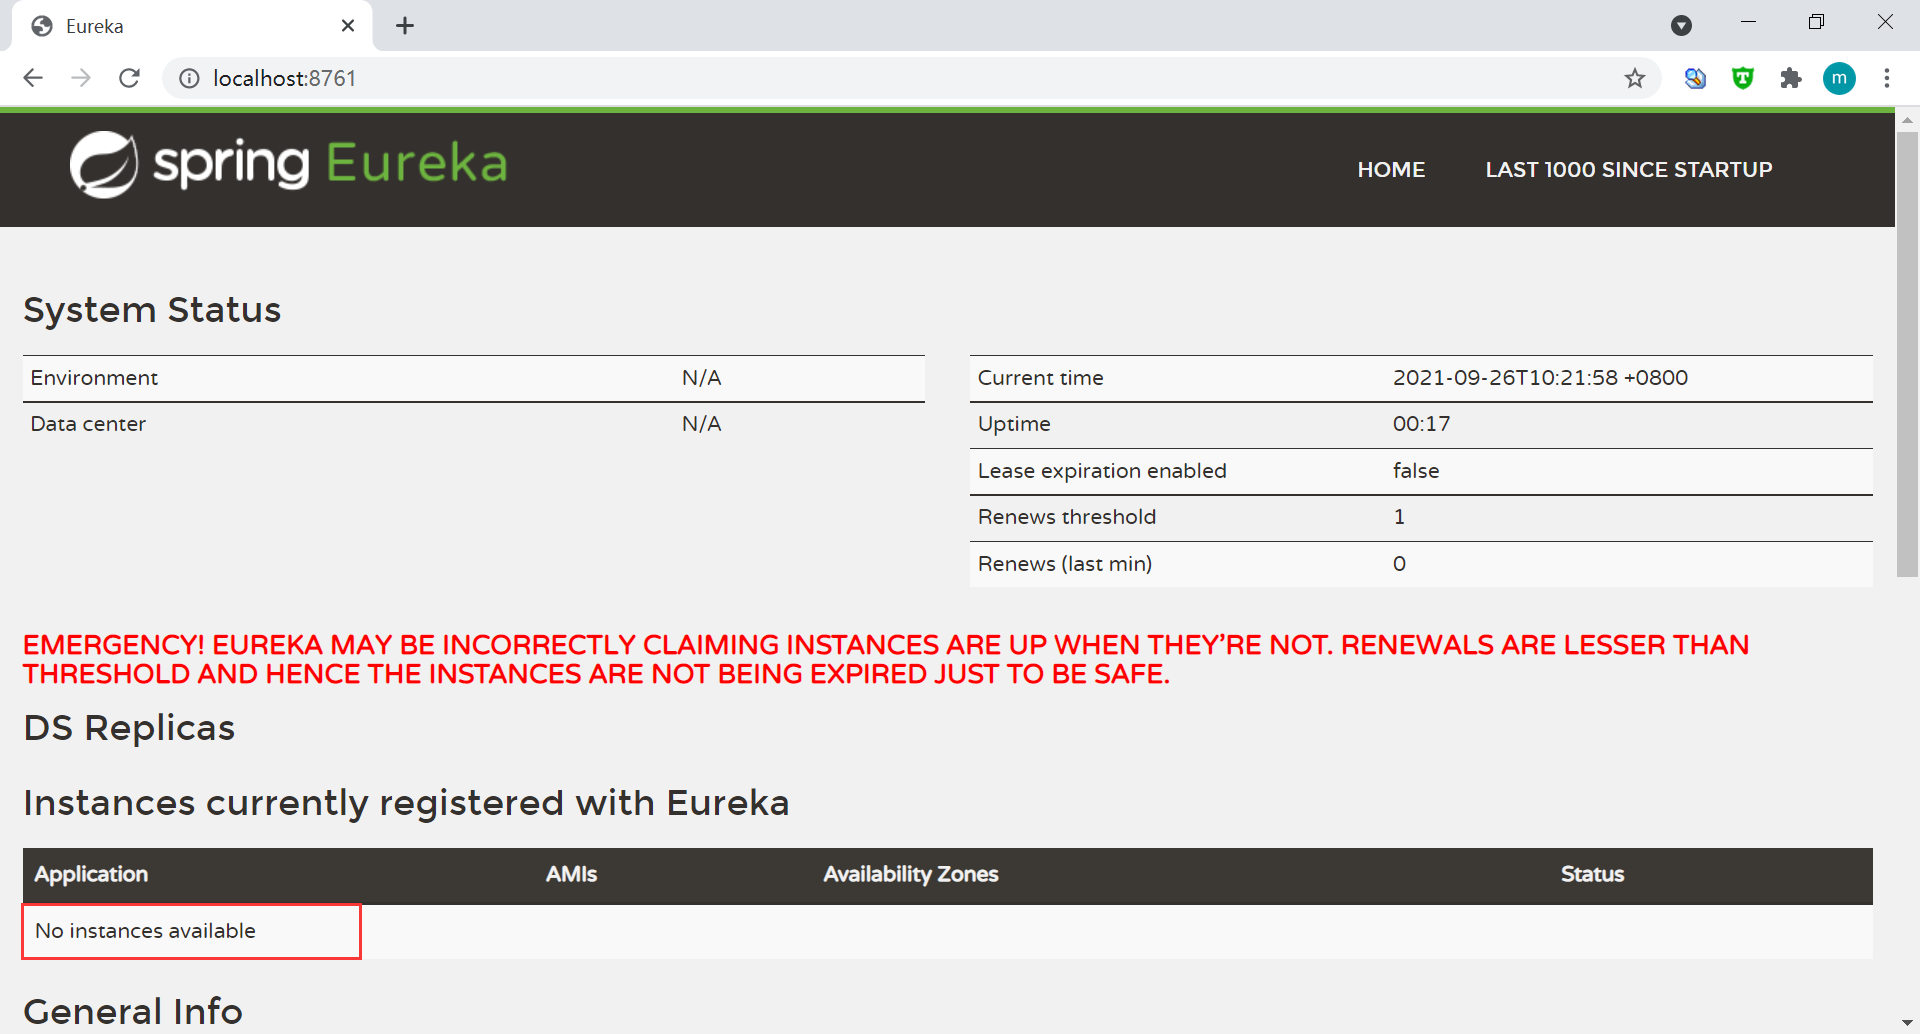Click the Data center value N/A
Screen dimensions: 1920x1034
click(701, 424)
